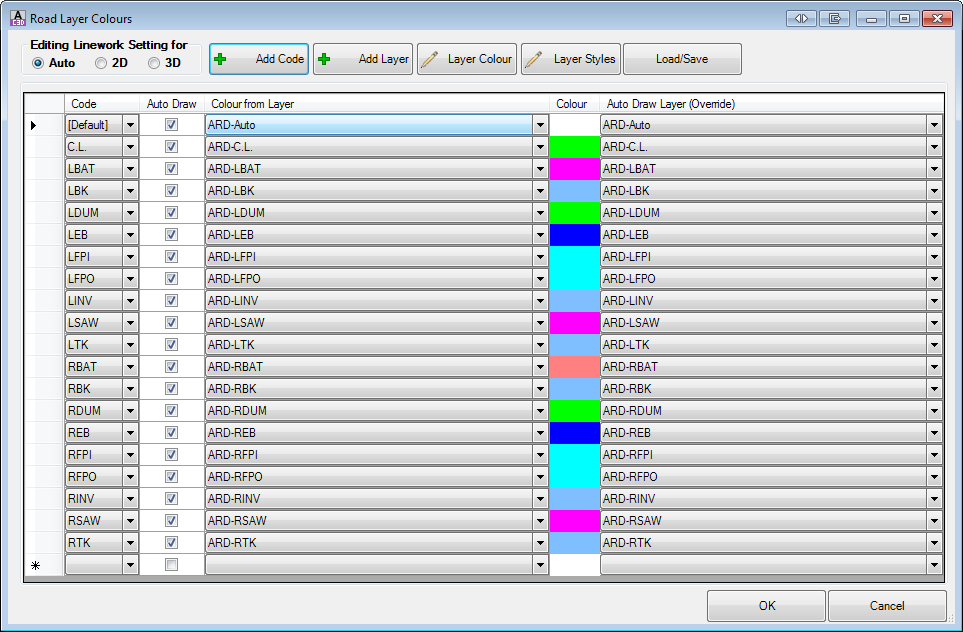Confirm the dialog with OK

(x=766, y=606)
